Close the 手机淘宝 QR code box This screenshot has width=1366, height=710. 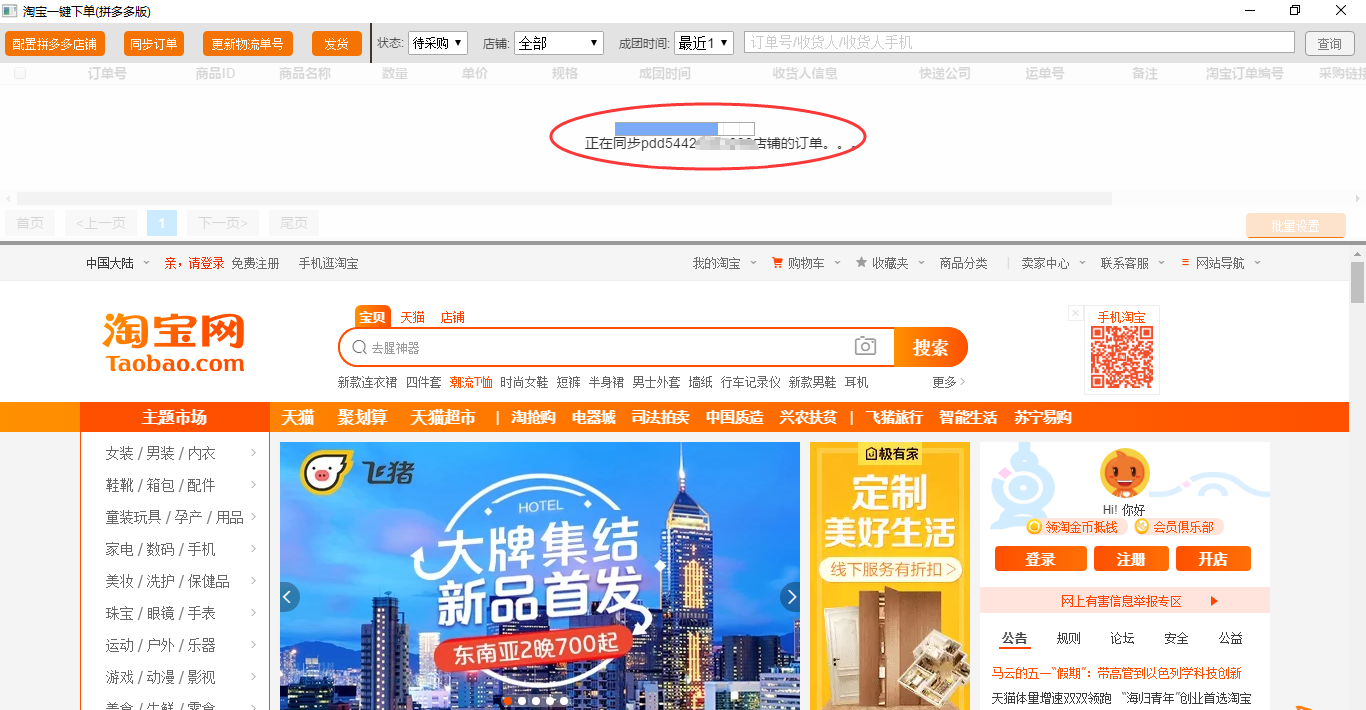tap(1076, 313)
